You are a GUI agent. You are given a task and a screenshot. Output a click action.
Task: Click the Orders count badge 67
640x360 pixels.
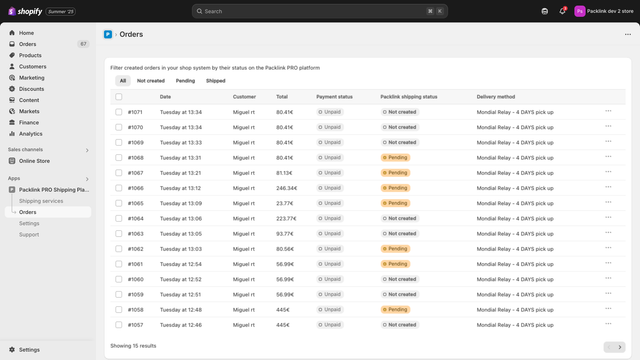[83, 44]
